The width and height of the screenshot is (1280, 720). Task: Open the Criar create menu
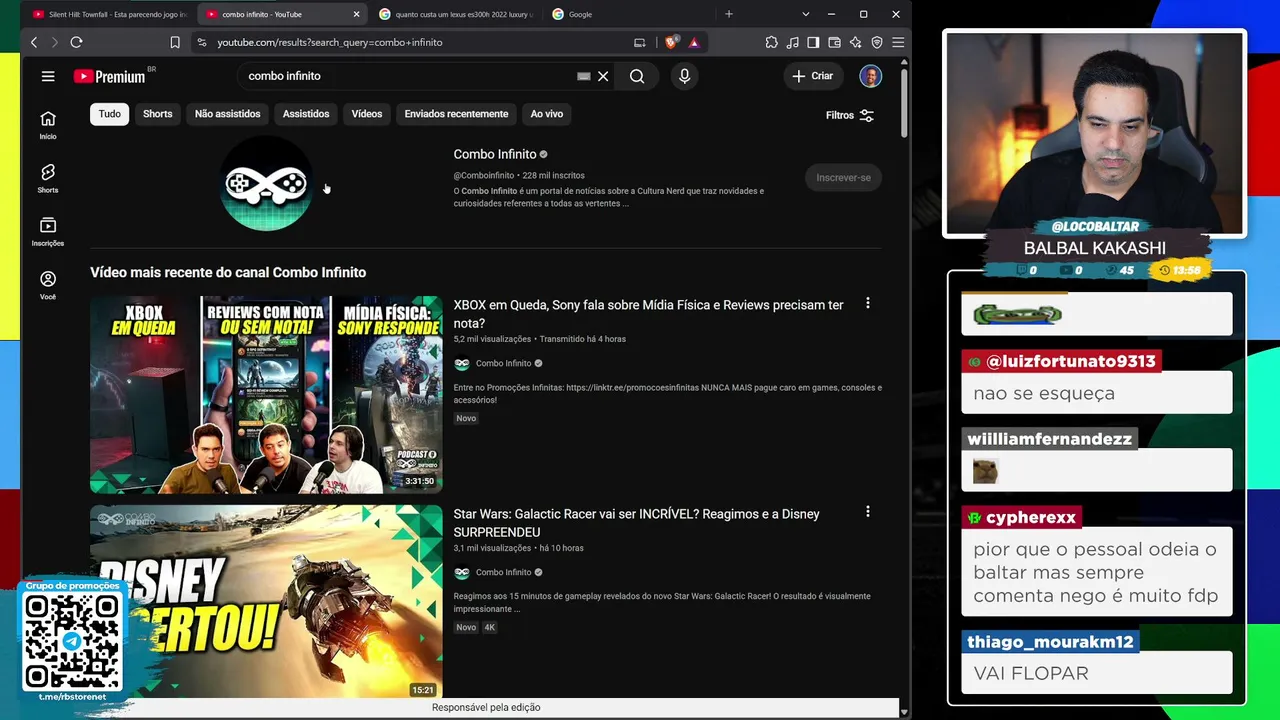pos(813,76)
